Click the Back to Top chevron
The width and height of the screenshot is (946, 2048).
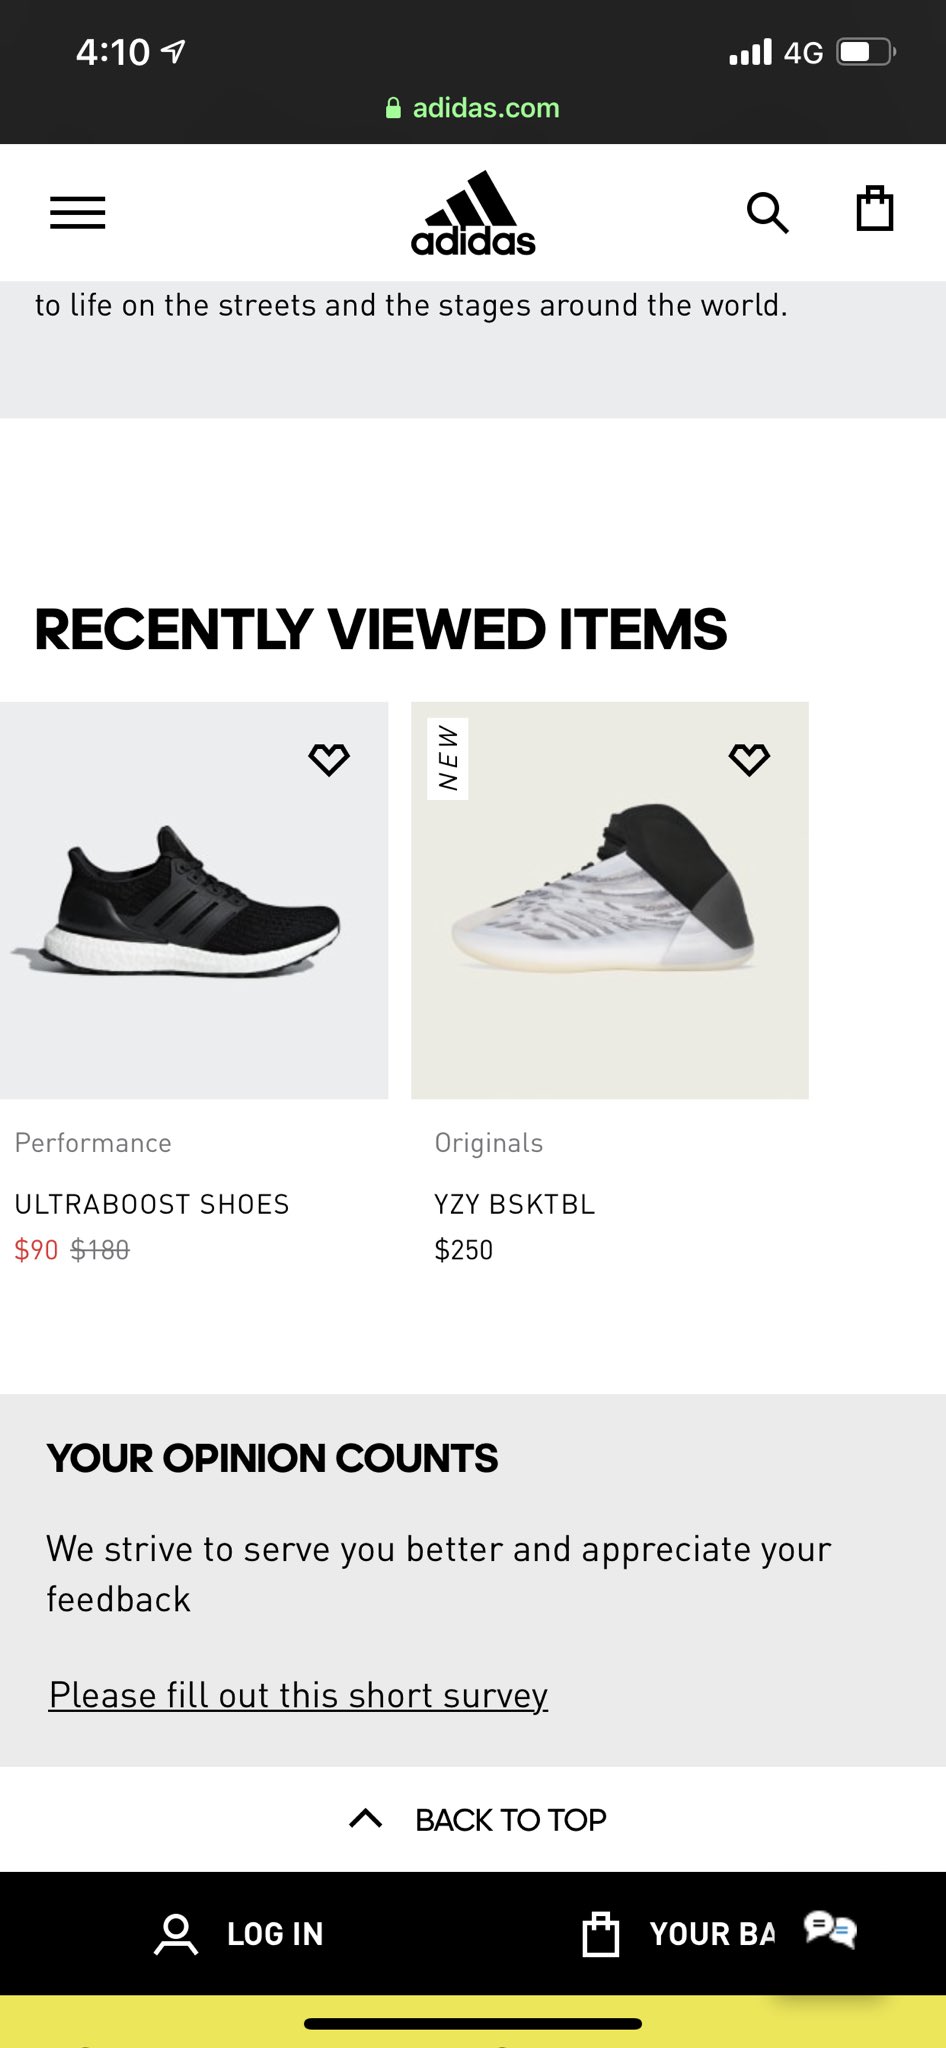click(x=366, y=1819)
